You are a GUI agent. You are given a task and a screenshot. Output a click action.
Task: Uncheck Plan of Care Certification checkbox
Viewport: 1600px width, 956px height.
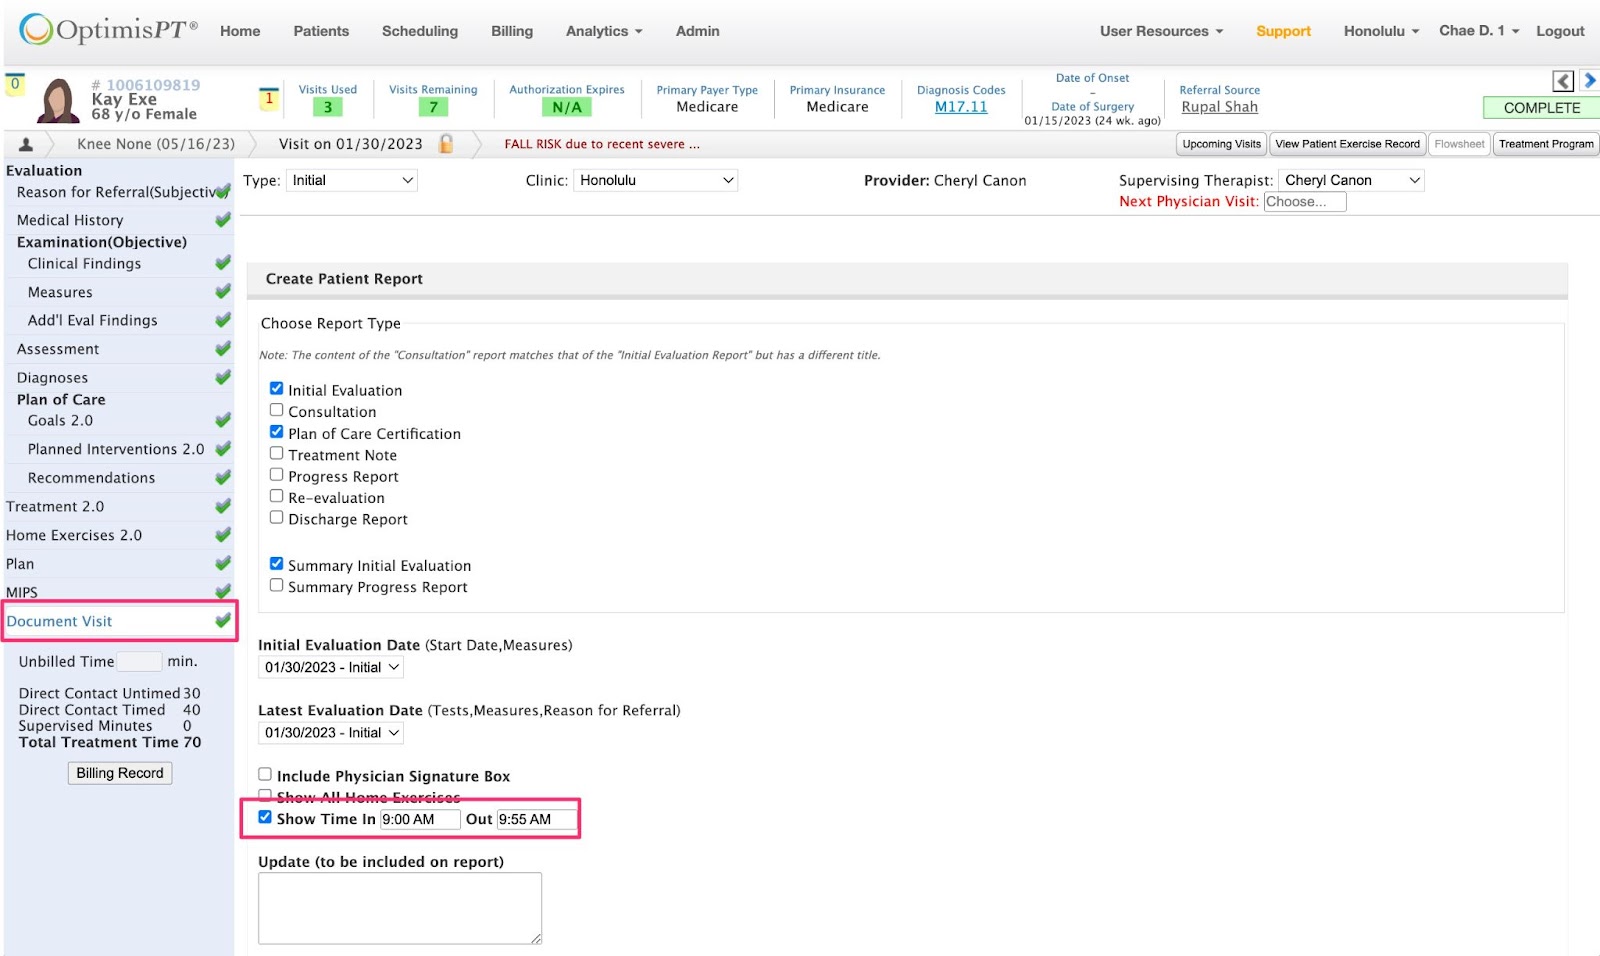point(276,432)
